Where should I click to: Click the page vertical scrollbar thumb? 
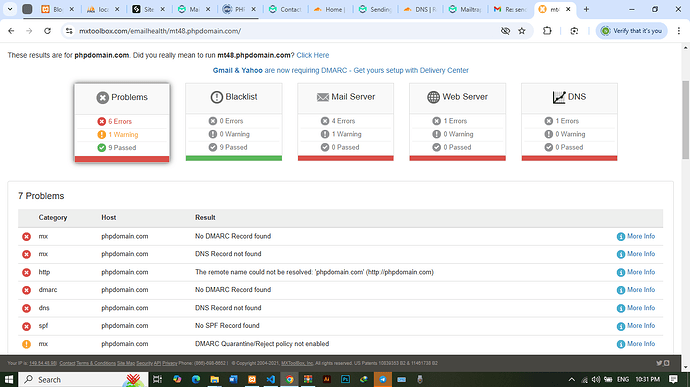click(x=686, y=120)
